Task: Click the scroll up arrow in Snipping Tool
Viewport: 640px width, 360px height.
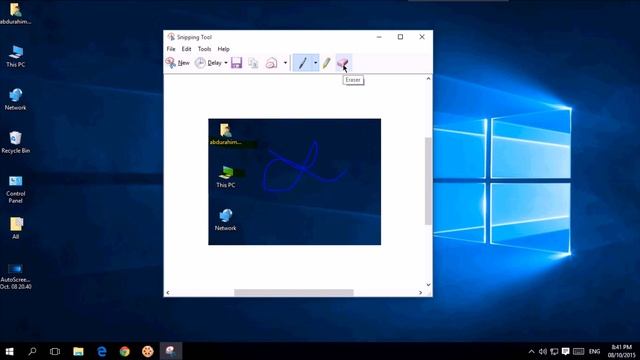Action: pyautogui.click(x=428, y=78)
